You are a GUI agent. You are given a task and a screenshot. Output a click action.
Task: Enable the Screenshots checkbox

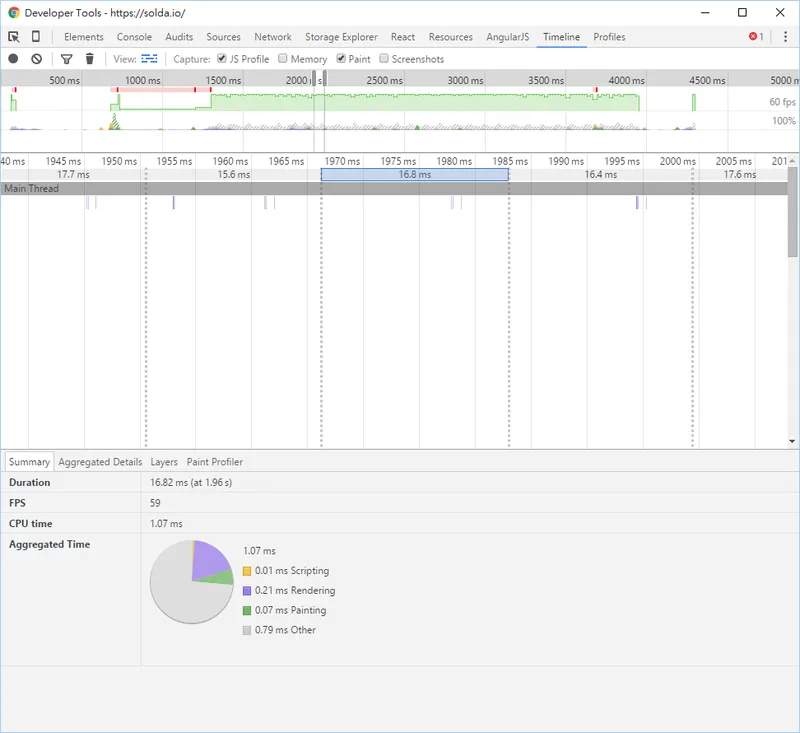pos(385,59)
